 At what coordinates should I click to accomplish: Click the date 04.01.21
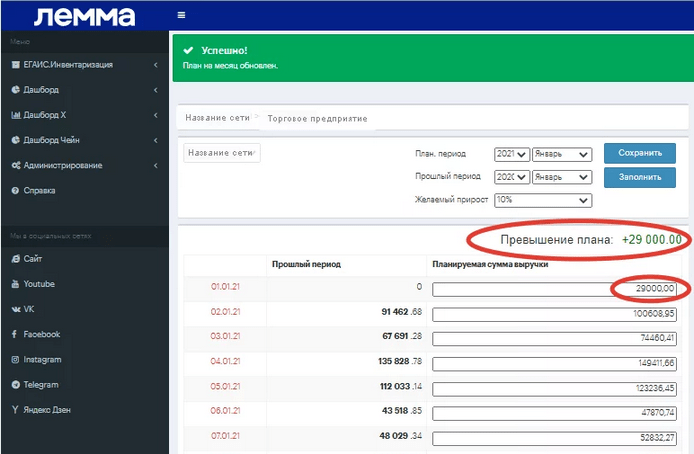[x=225, y=362]
